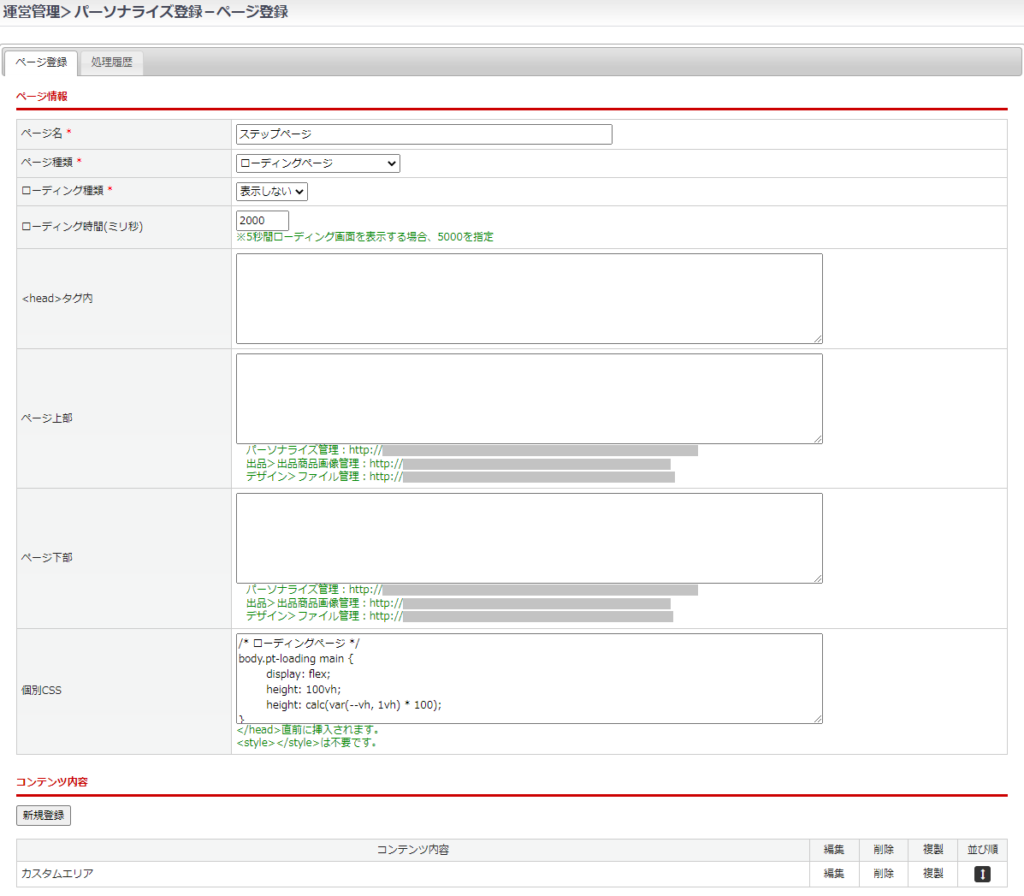Select the ページ登録 tab
Viewport: 1024px width, 896px height.
tap(42, 62)
